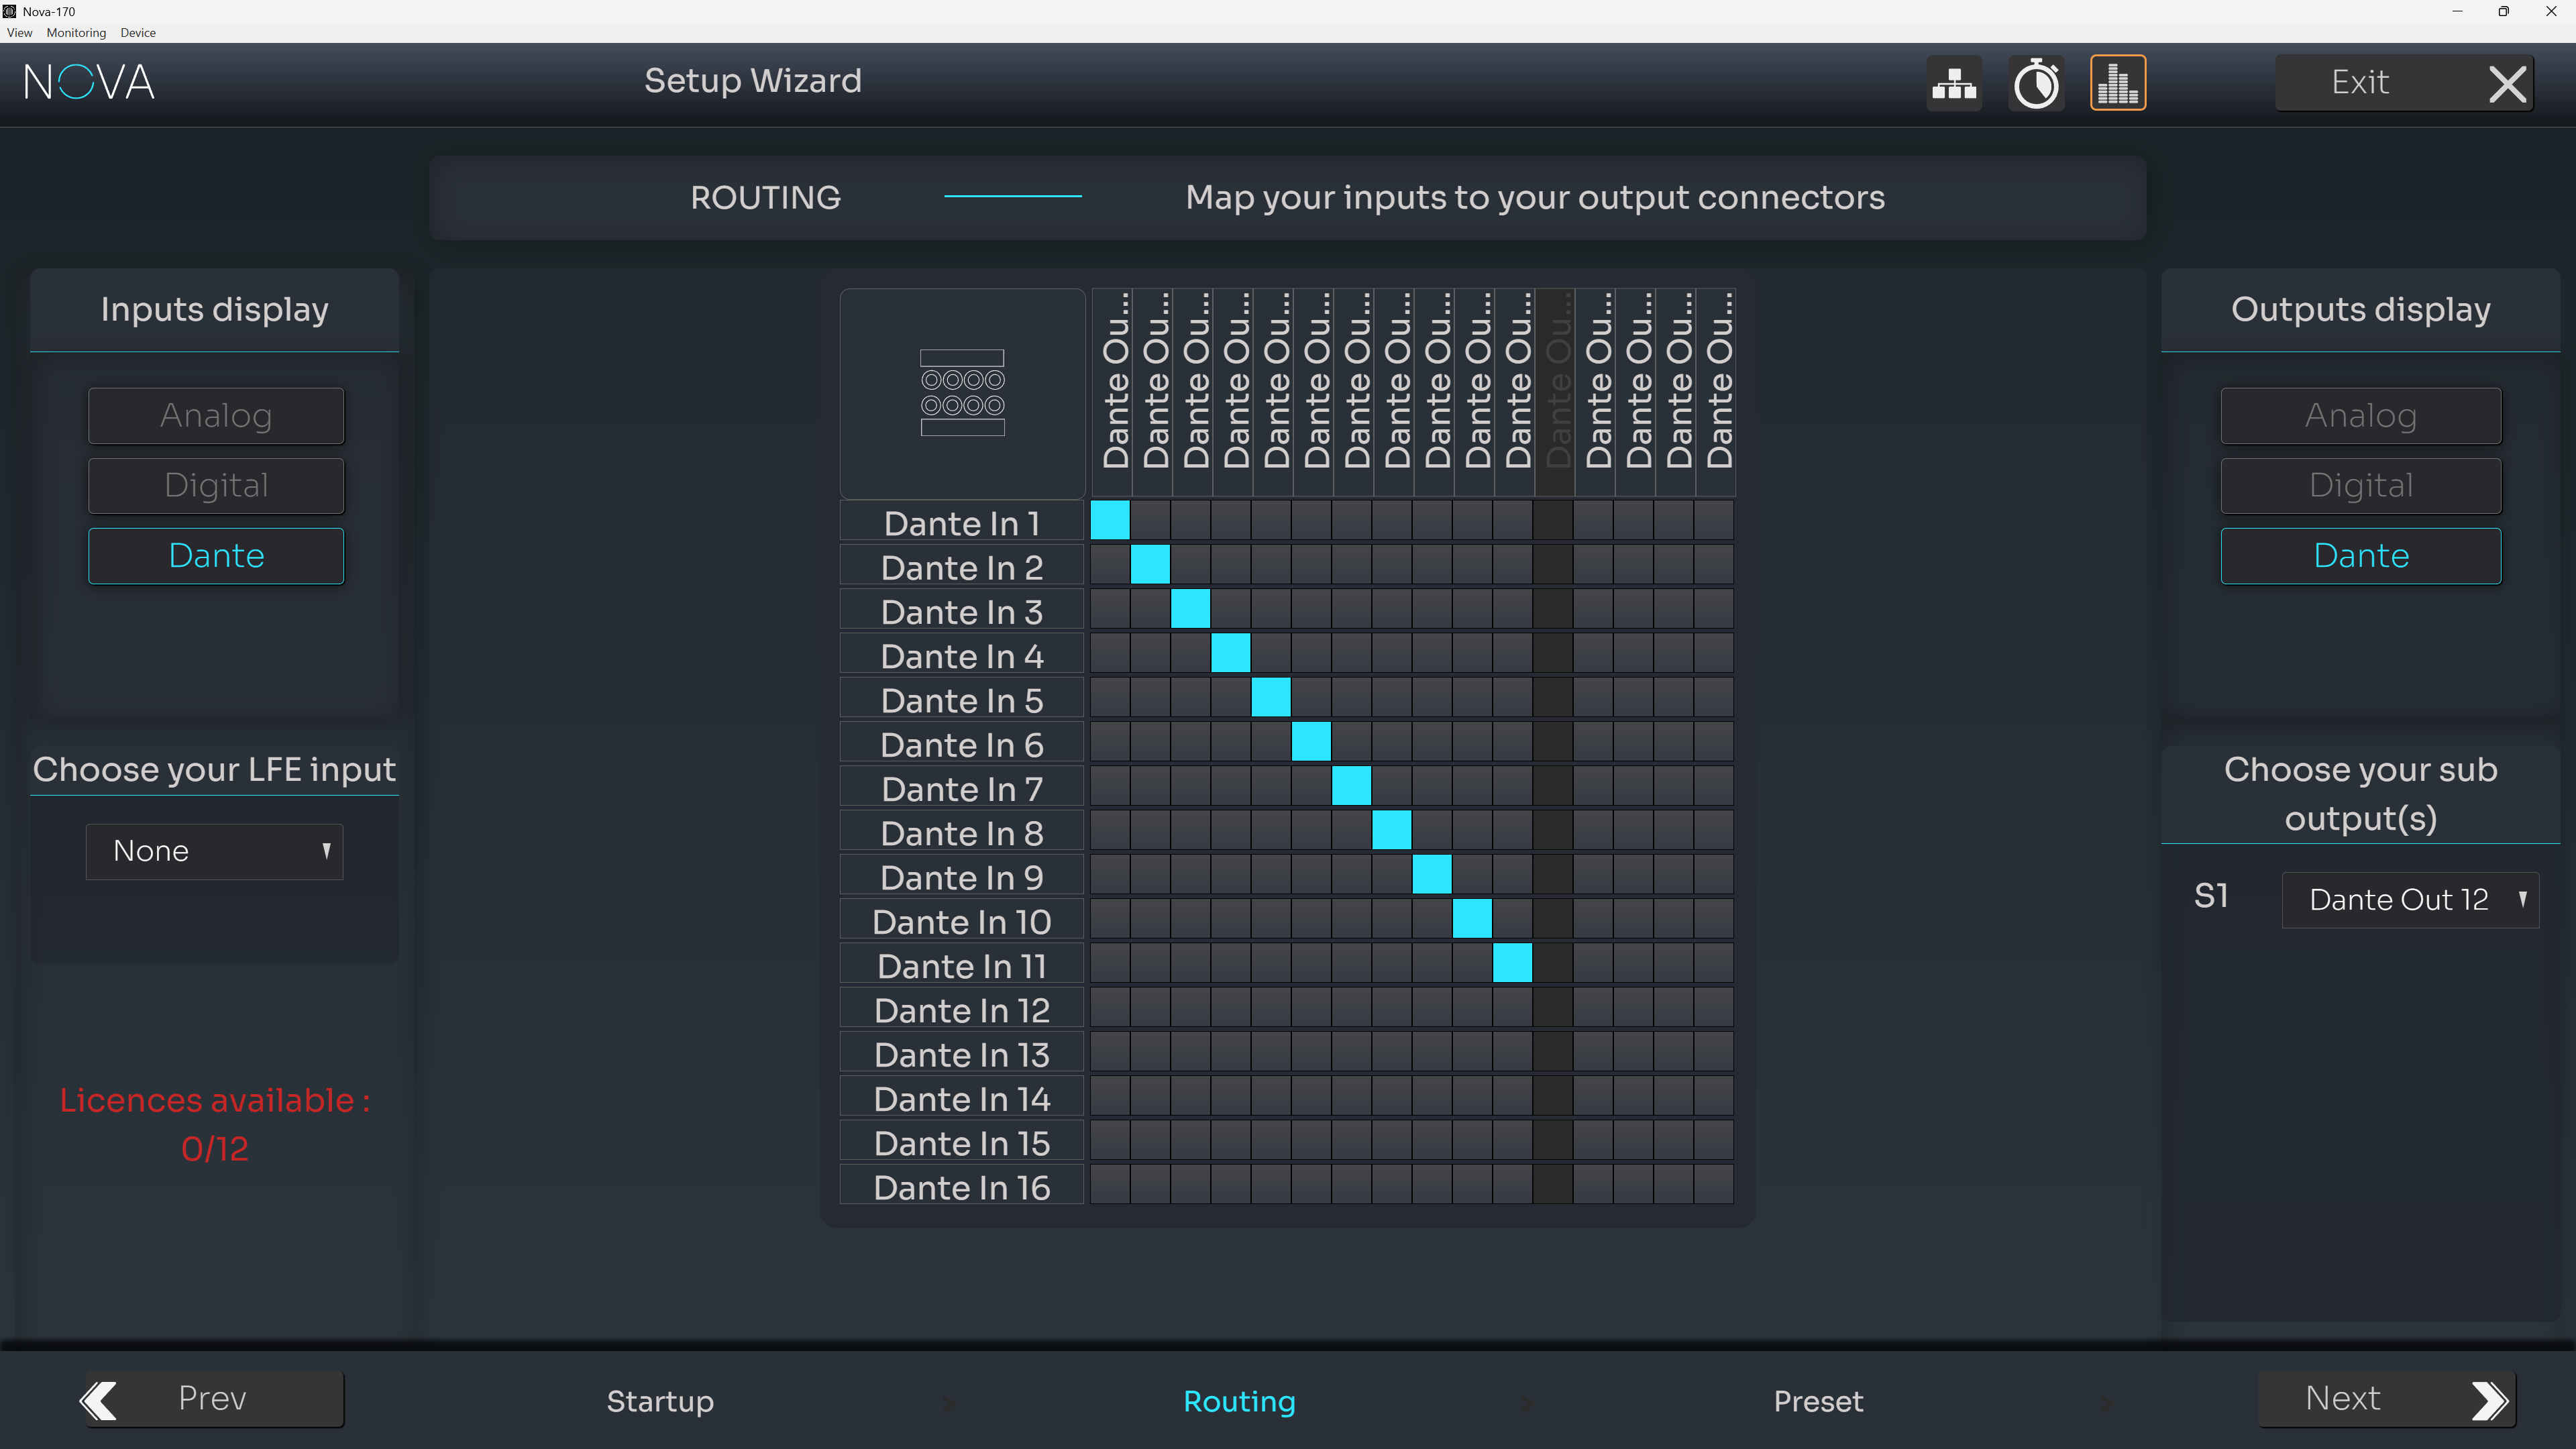Screen dimensions: 2576x1449
Task: Click the connector panel icon in matrix corner
Action: [962, 393]
